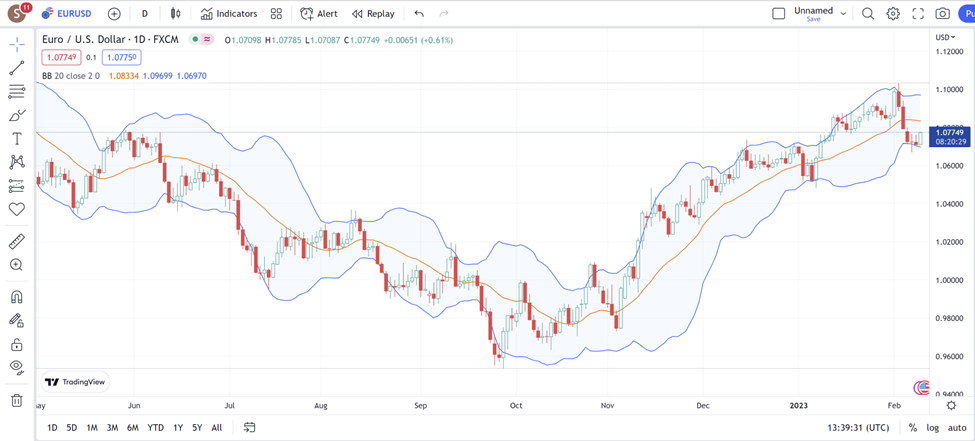The image size is (975, 441).
Task: Set range to 5Y
Action: coord(197,427)
